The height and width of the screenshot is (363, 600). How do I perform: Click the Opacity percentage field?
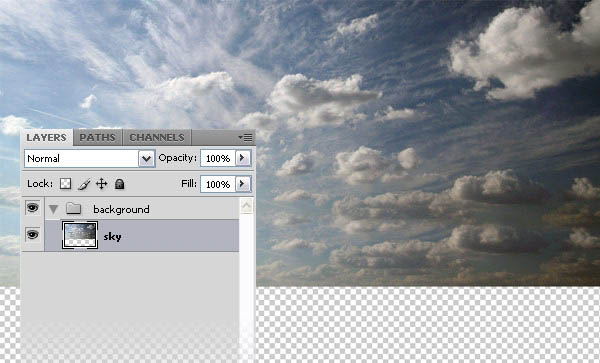tap(218, 158)
